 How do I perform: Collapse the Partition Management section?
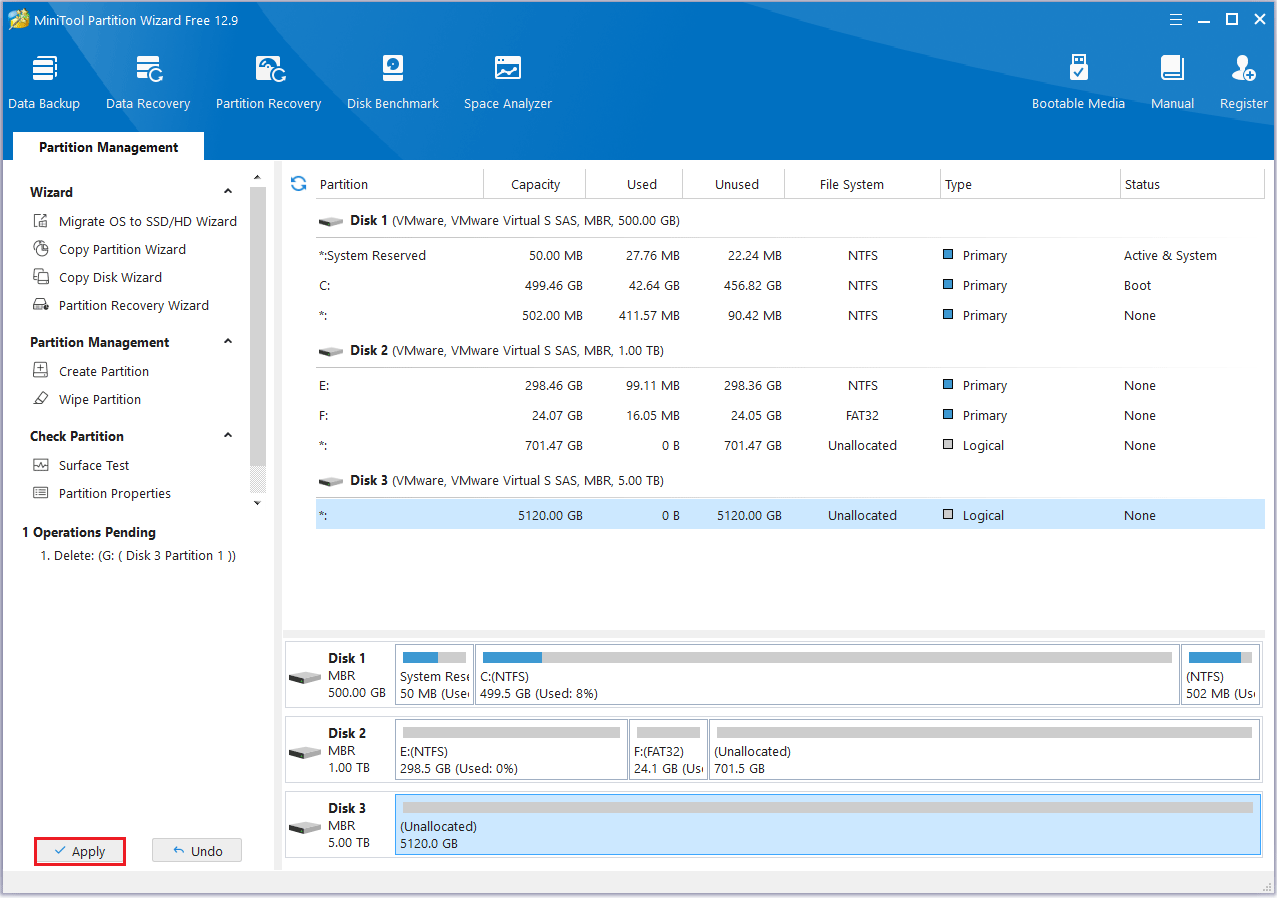(x=228, y=342)
